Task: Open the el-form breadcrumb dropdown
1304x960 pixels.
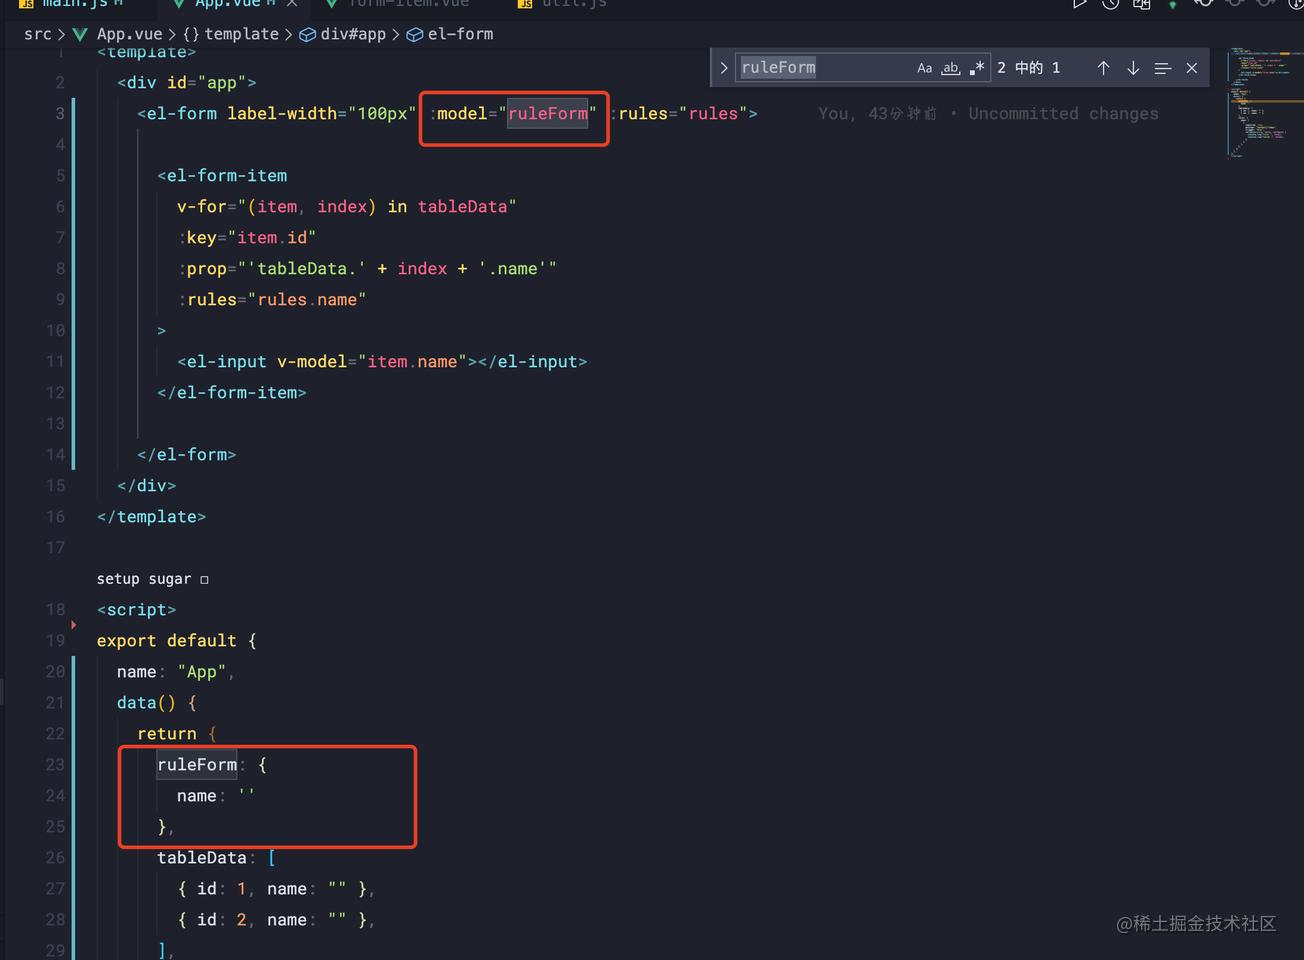Action: tap(460, 34)
